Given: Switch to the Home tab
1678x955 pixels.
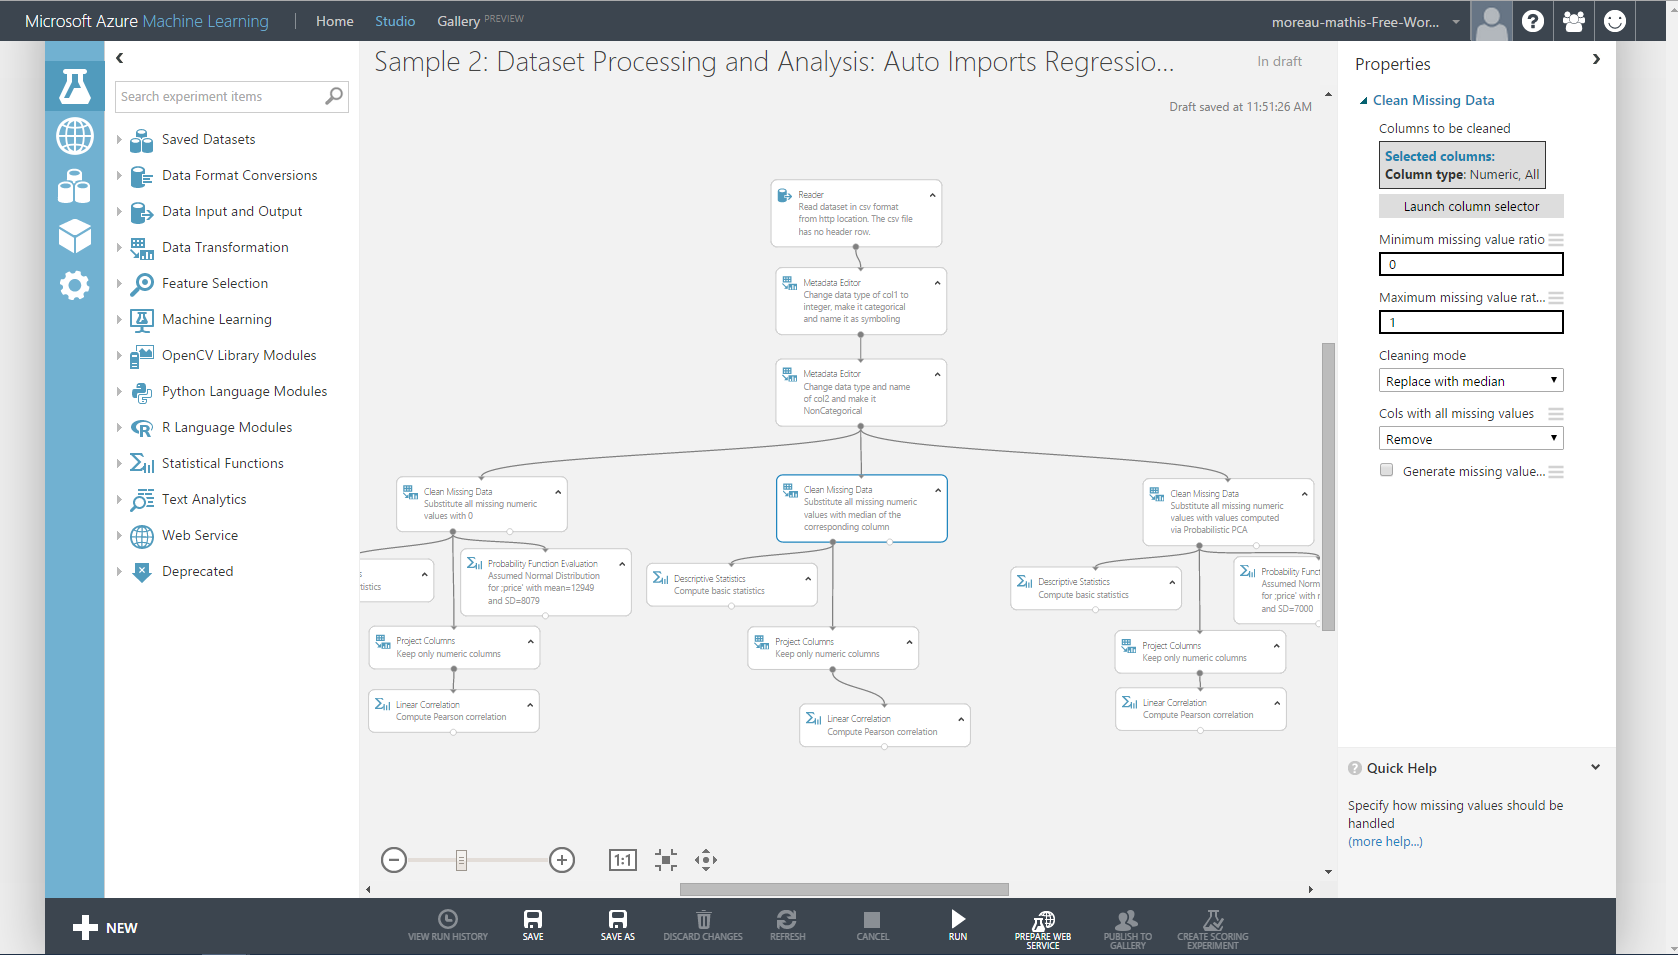Looking at the screenshot, I should pos(334,20).
